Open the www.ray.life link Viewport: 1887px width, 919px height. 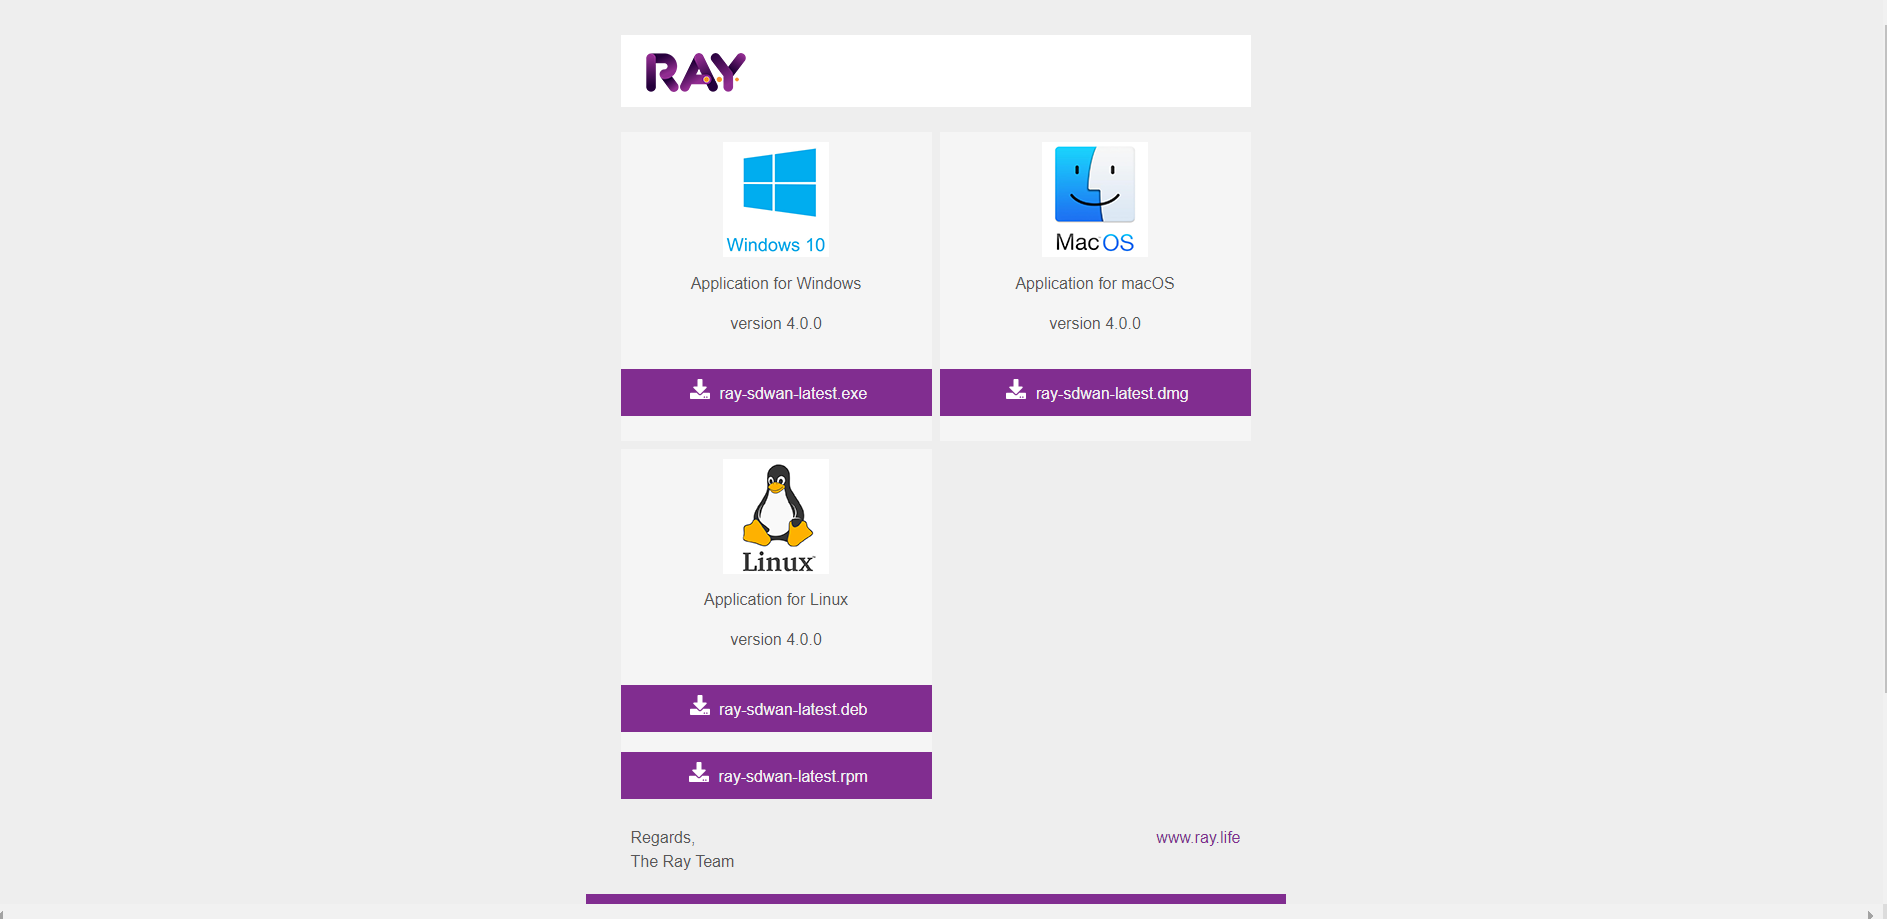[x=1198, y=838]
